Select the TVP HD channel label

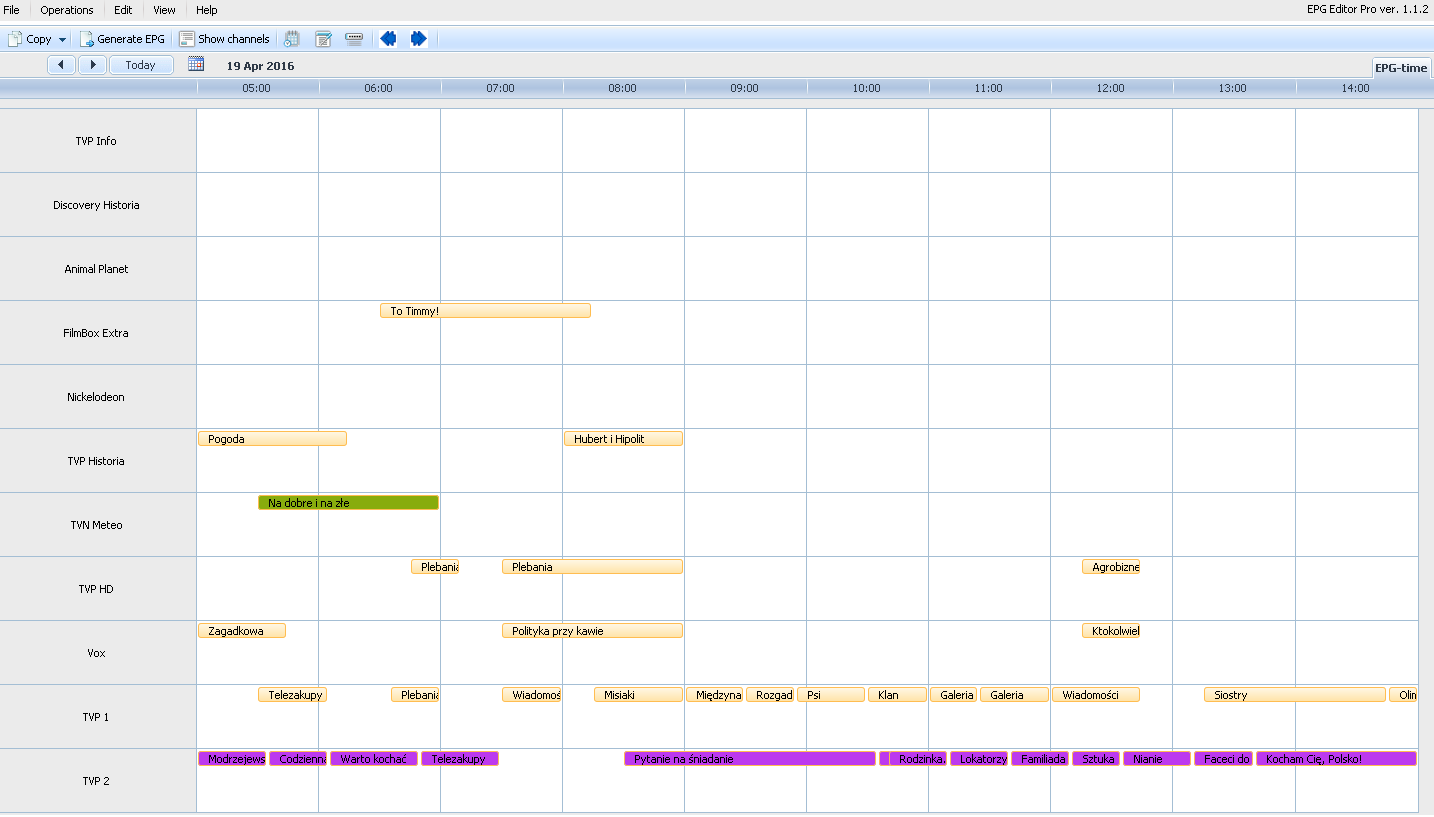click(x=96, y=589)
